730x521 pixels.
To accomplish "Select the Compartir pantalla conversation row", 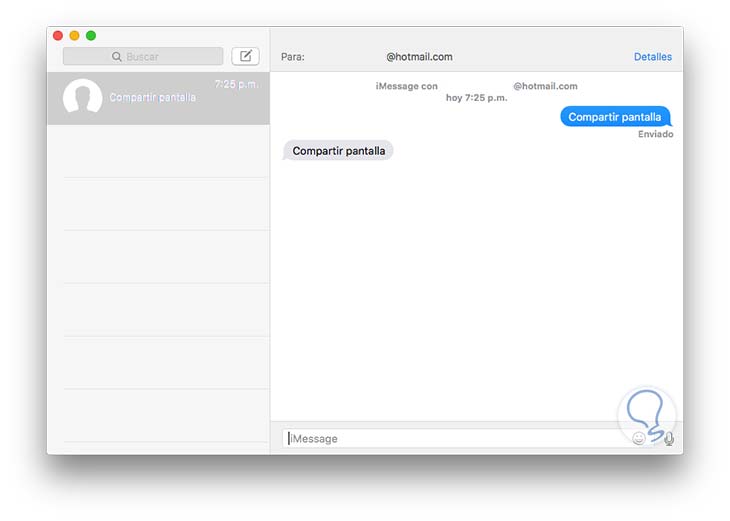I will [x=158, y=98].
